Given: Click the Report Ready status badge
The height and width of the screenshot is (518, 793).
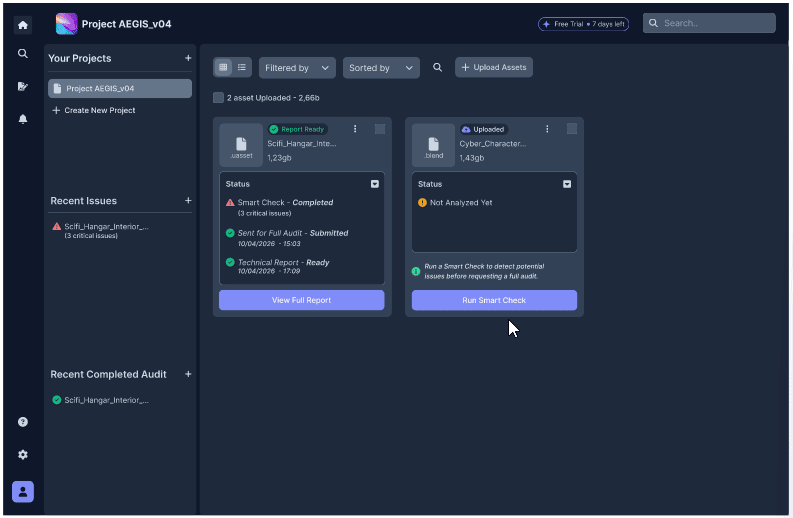Looking at the screenshot, I should point(297,130).
